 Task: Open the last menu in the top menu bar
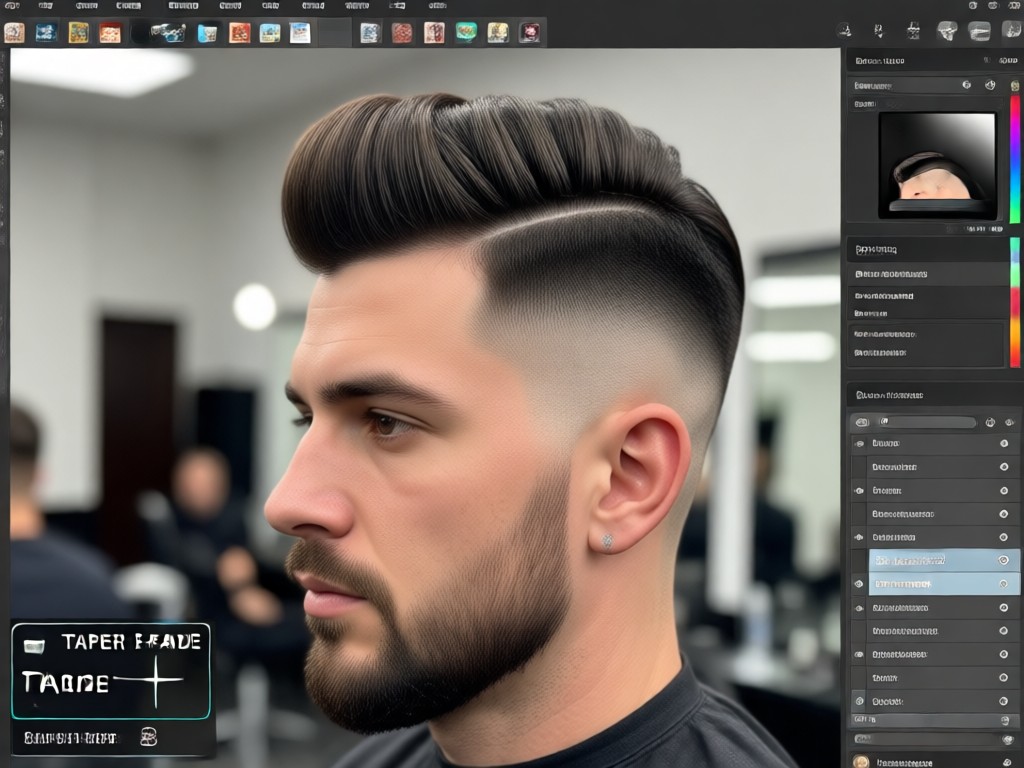click(438, 5)
